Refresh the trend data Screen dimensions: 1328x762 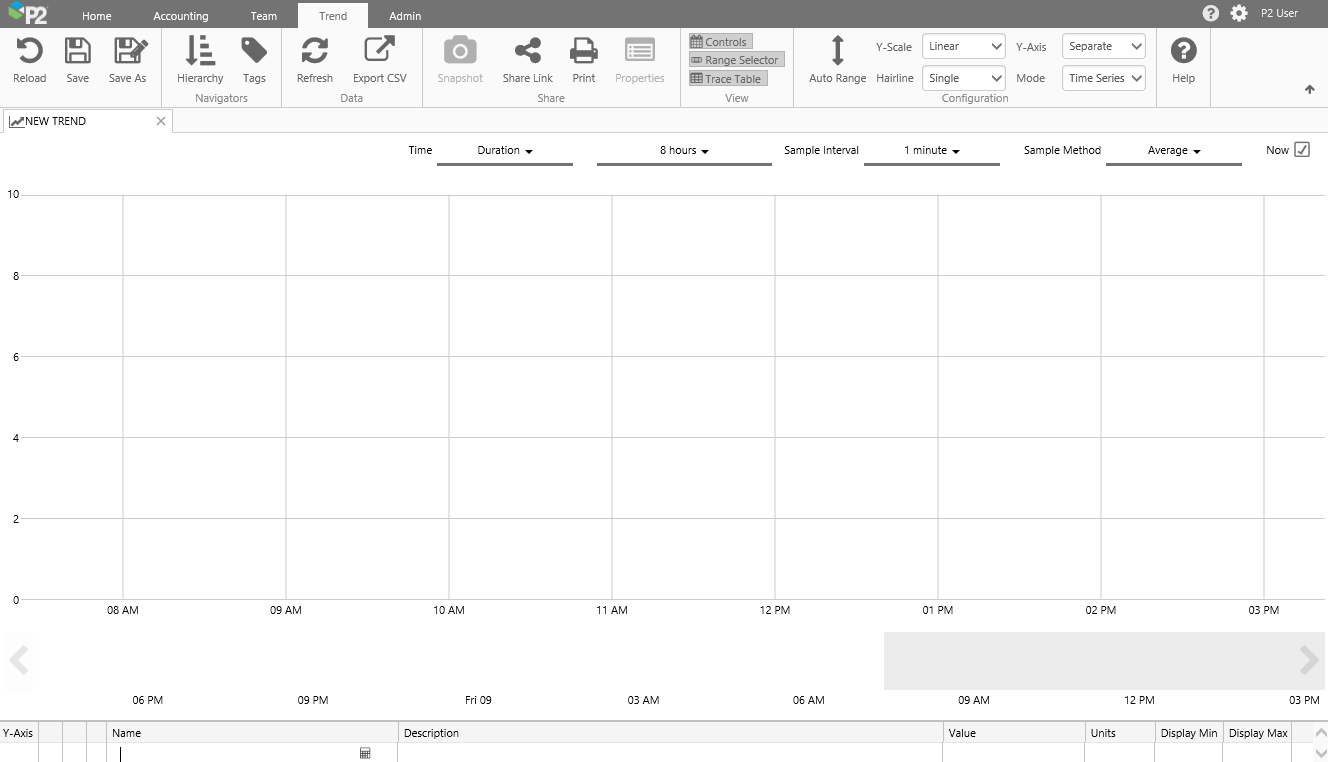coord(315,52)
